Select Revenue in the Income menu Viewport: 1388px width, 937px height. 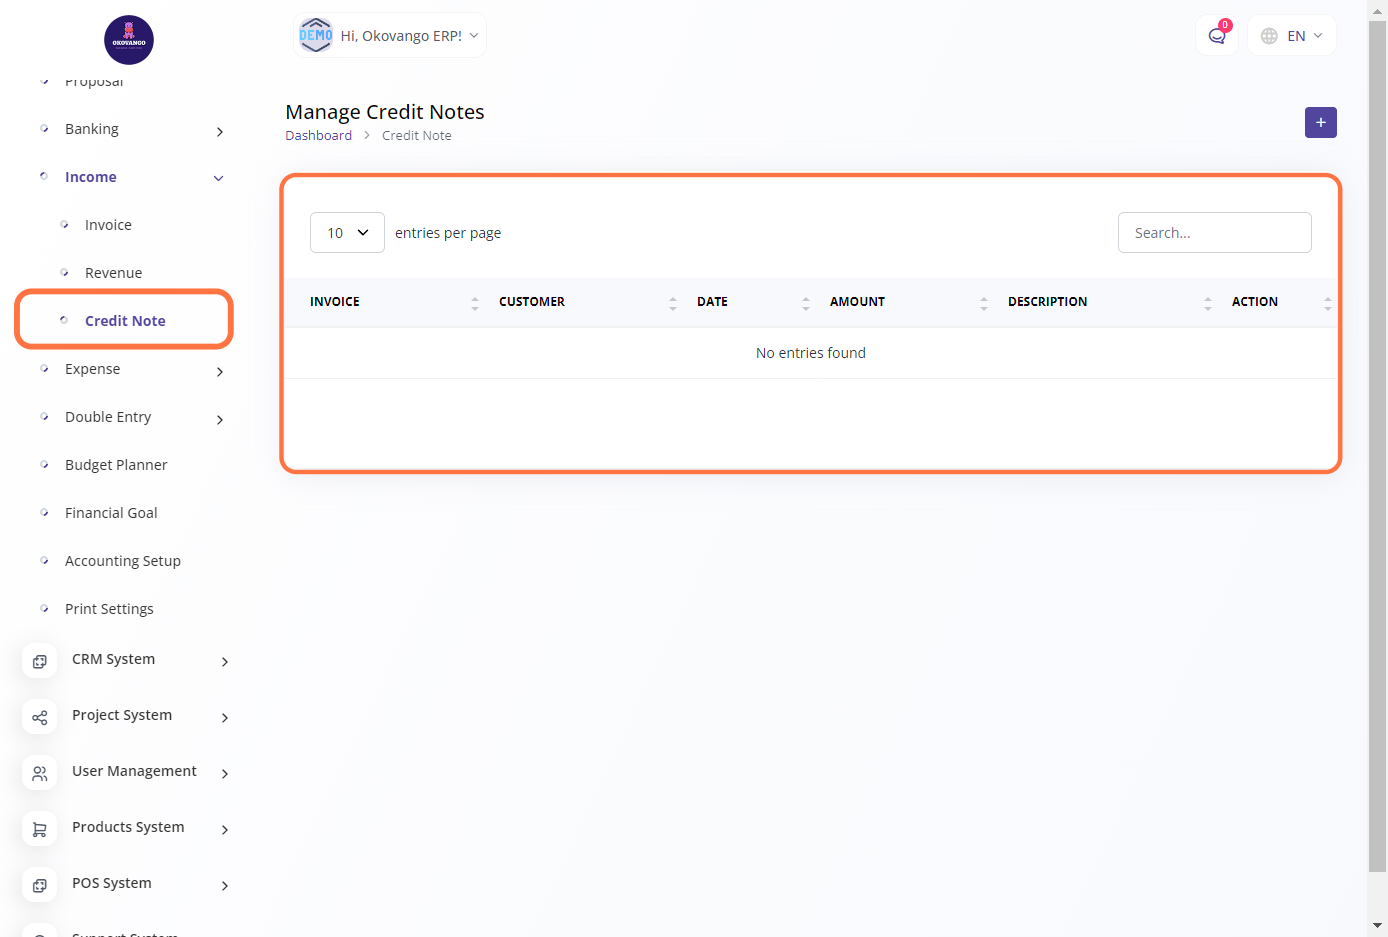pos(113,273)
